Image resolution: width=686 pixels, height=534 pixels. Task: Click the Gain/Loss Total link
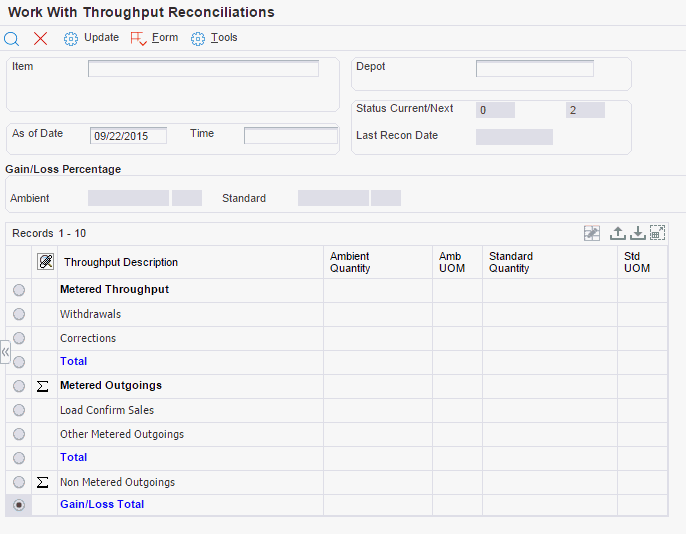102,505
